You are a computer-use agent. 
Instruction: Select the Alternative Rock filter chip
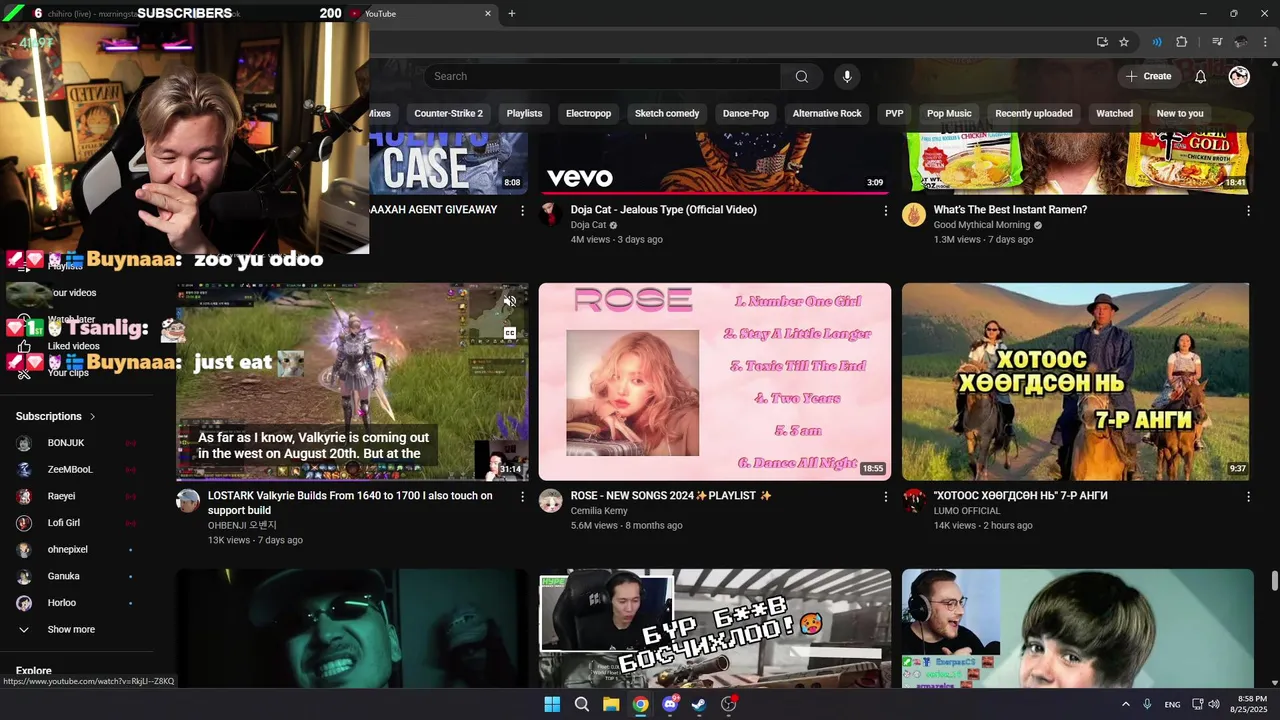pos(827,113)
